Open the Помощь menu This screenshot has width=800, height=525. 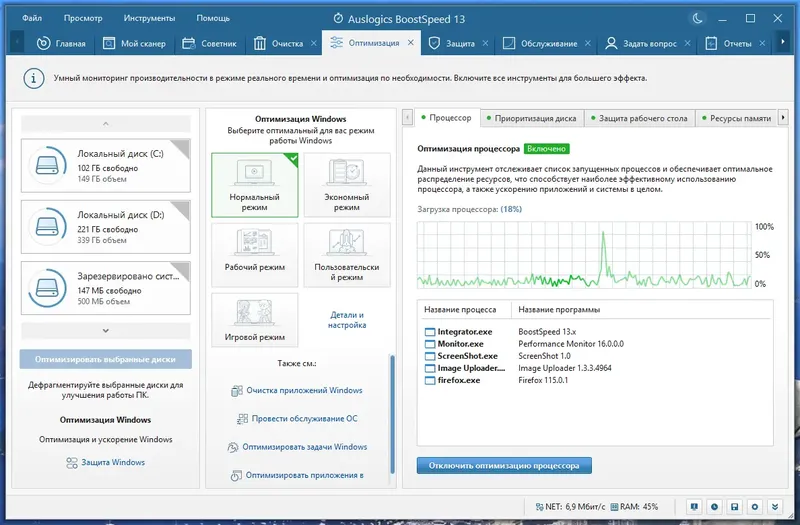213,18
